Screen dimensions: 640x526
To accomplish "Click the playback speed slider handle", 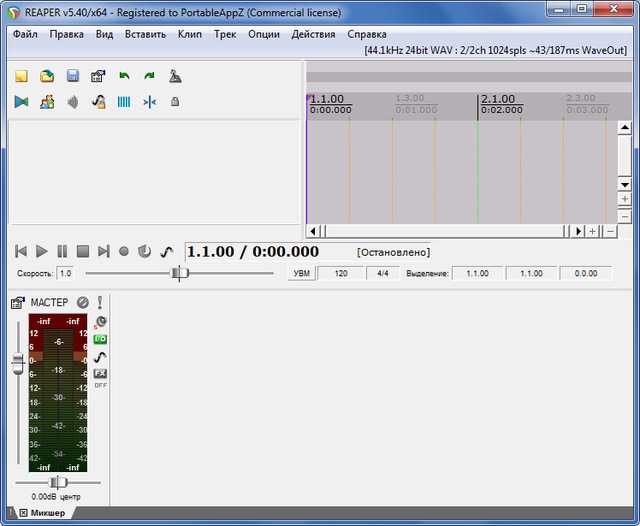I will 179,273.
